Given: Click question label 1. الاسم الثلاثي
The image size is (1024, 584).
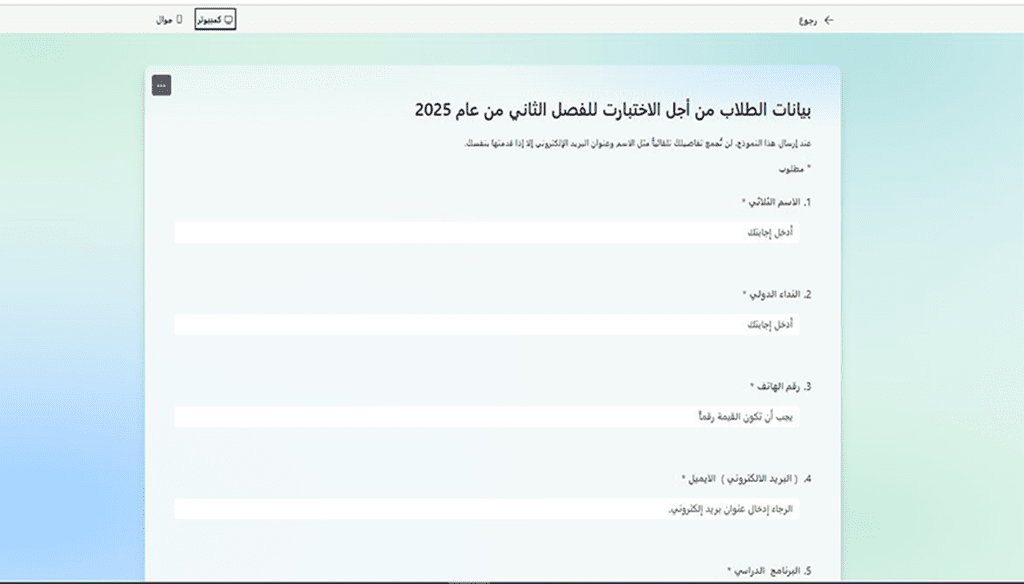Looking at the screenshot, I should [776, 203].
